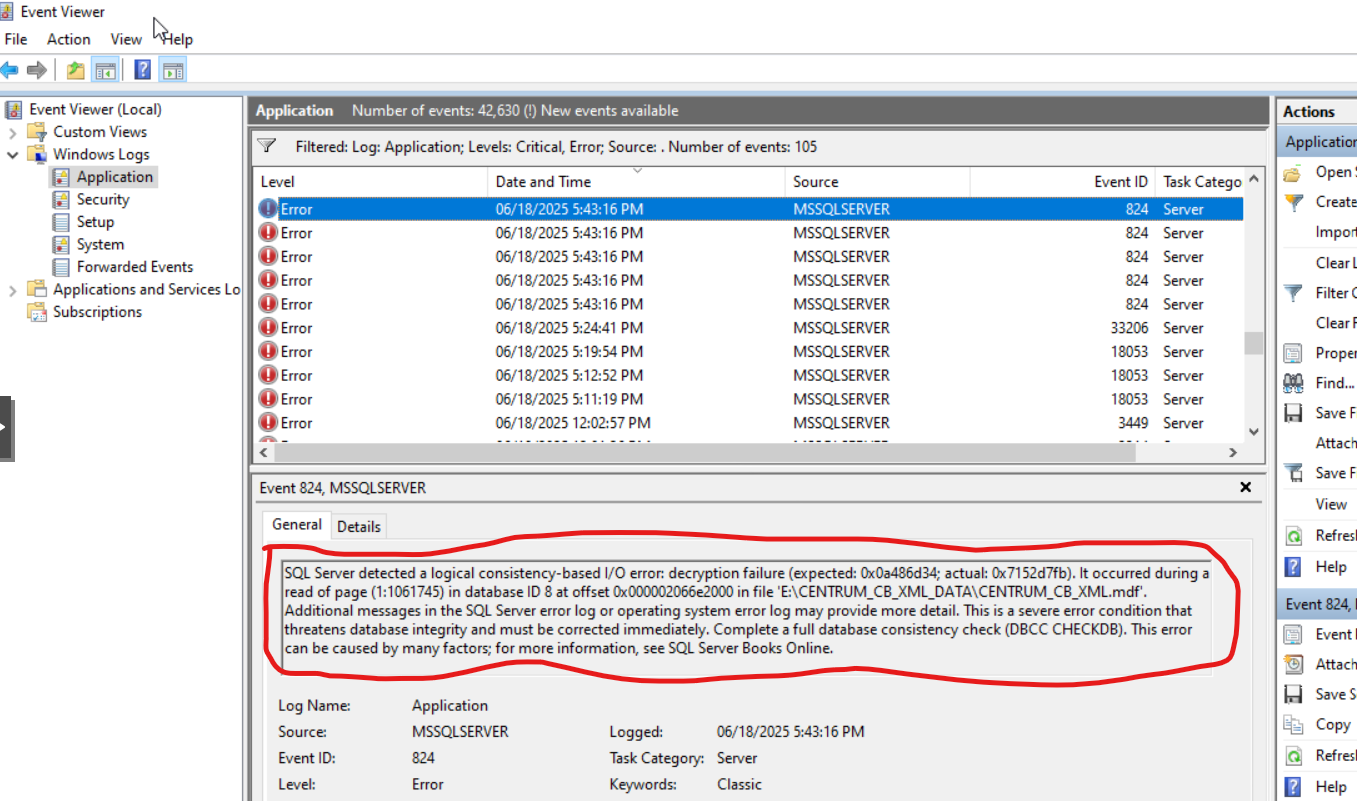Open the File menu
1357x801 pixels.
[16, 39]
